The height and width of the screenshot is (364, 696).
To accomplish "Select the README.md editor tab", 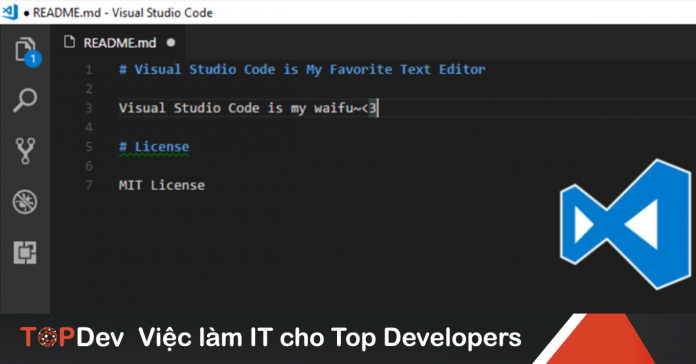I will coord(118,43).
